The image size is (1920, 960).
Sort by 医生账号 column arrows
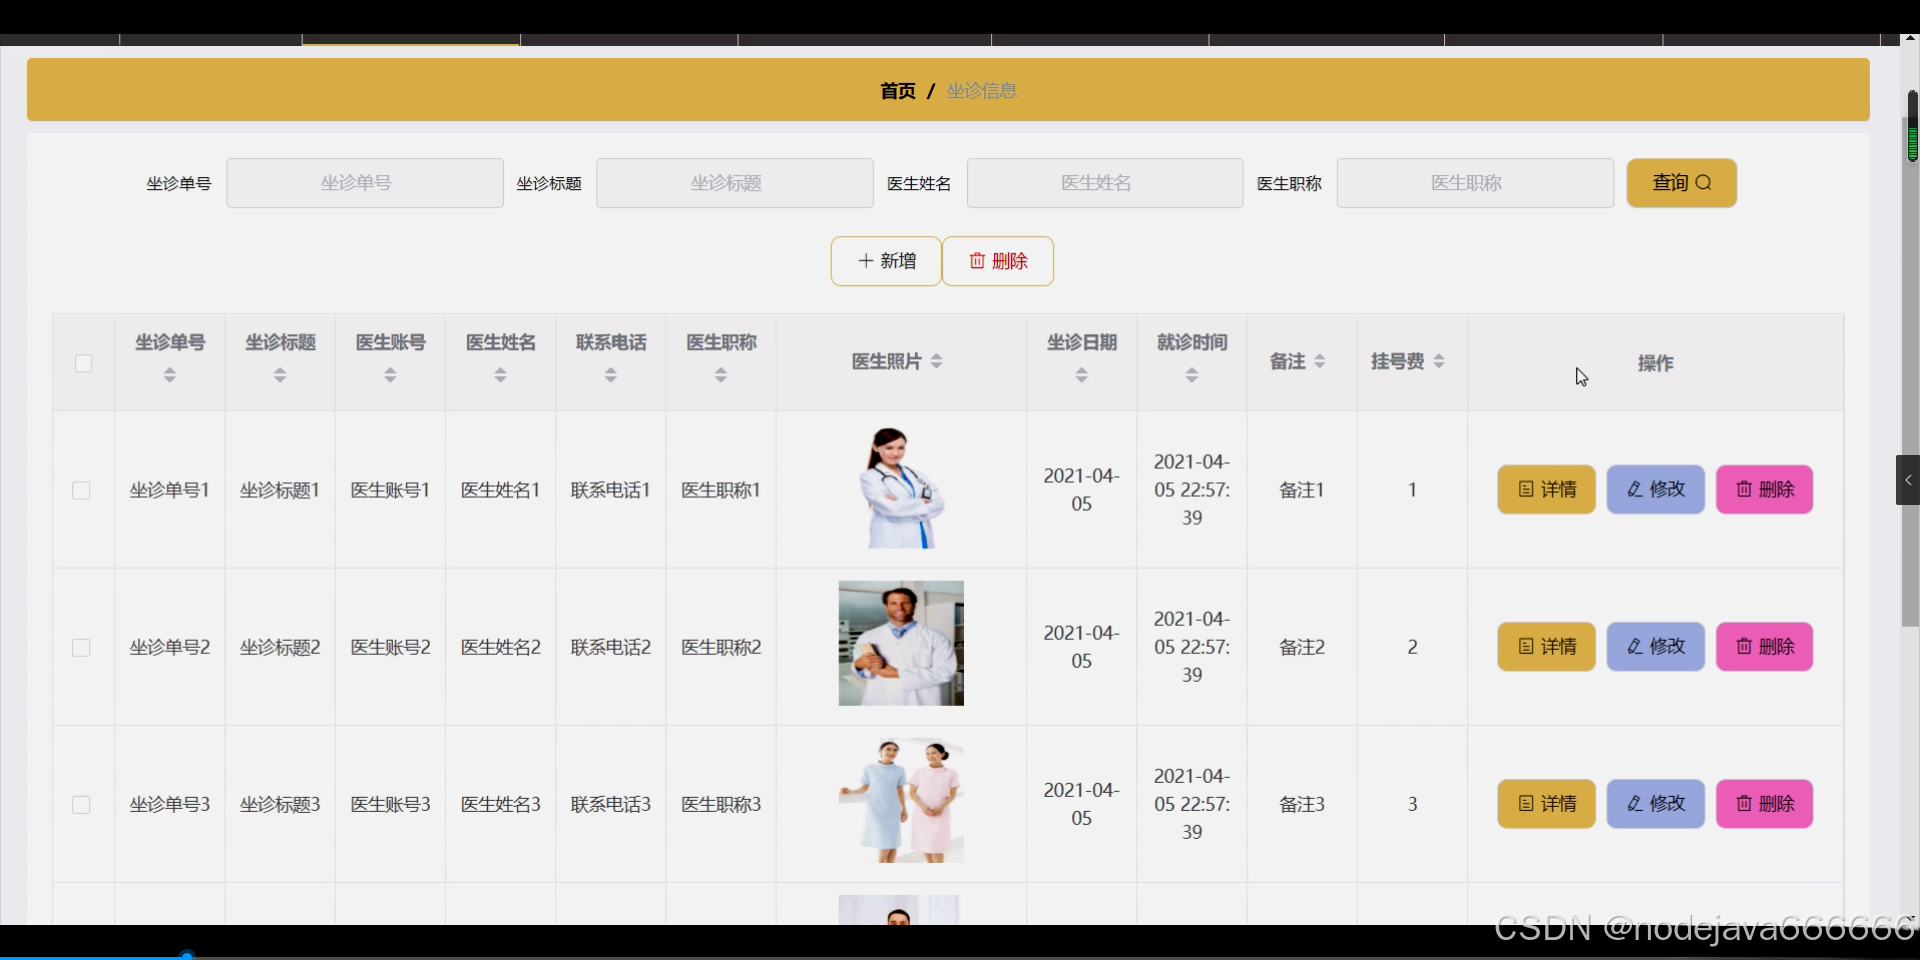pos(390,375)
